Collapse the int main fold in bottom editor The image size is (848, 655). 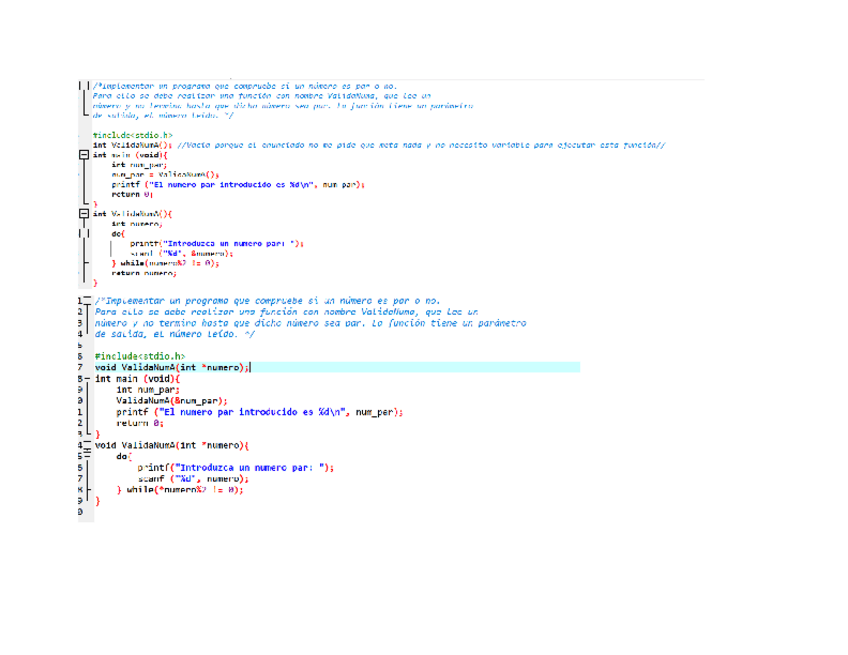click(87, 379)
